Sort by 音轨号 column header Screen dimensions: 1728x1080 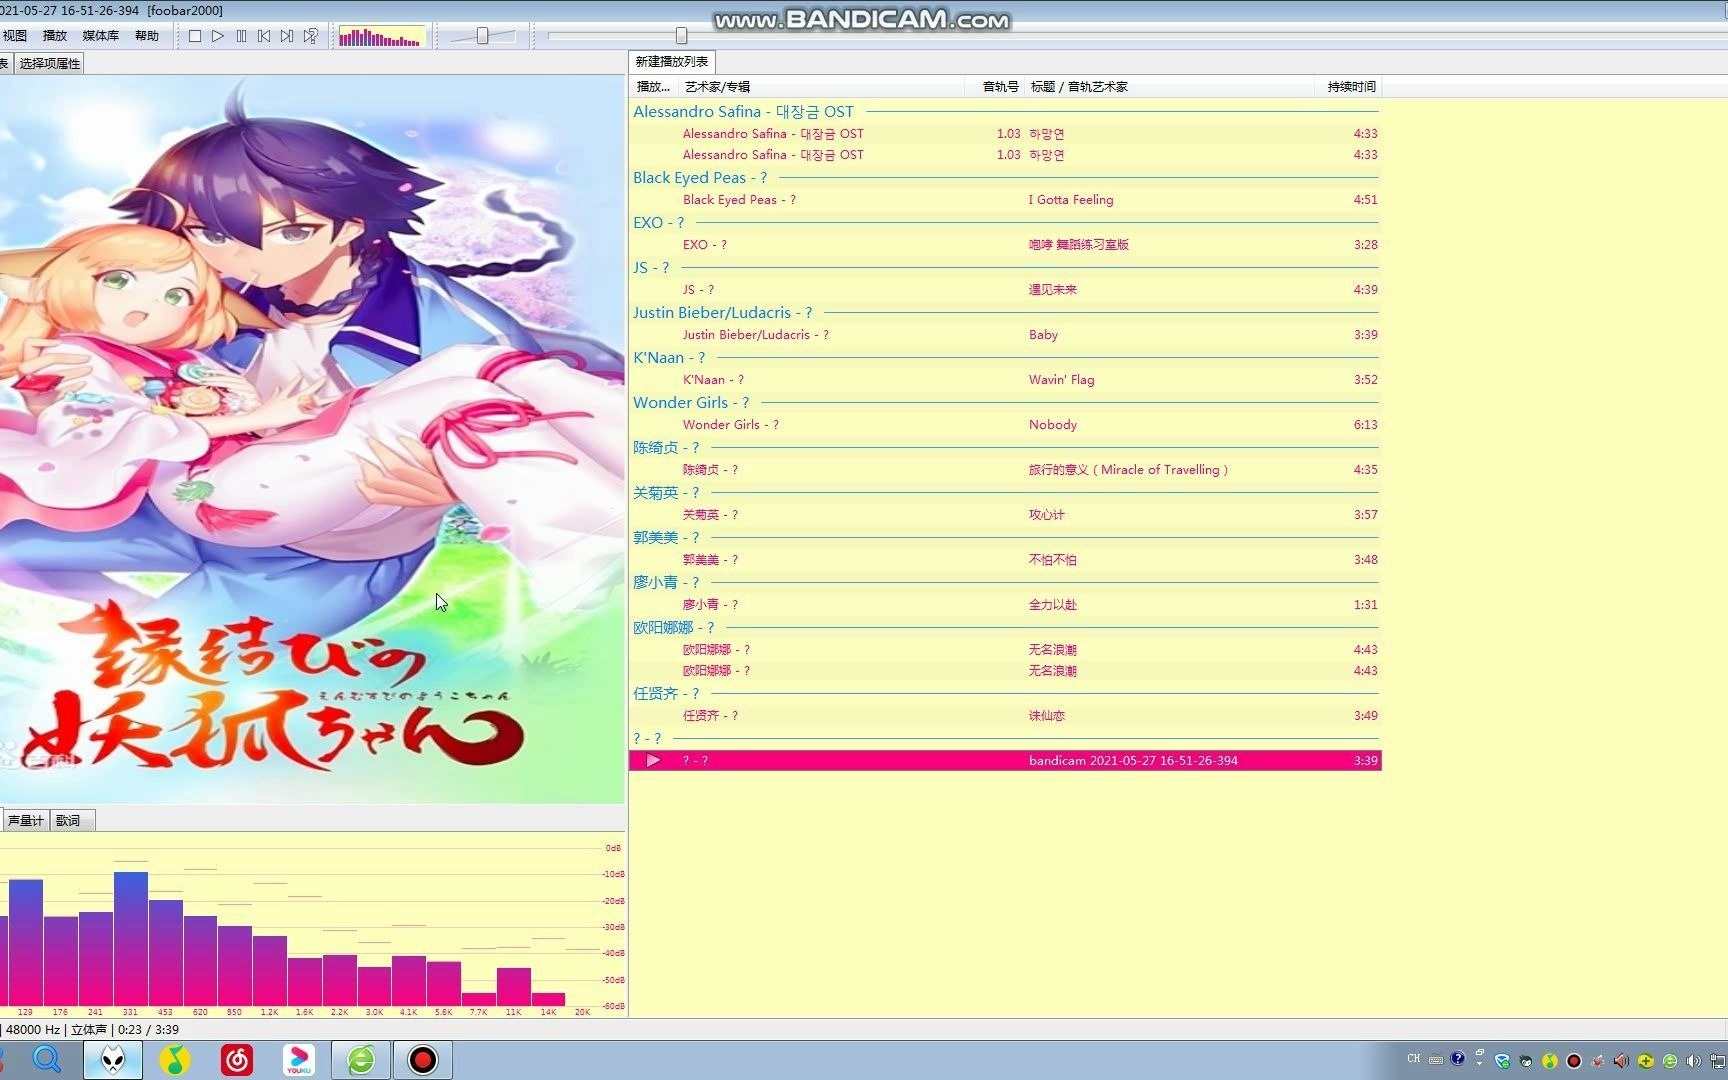click(995, 87)
